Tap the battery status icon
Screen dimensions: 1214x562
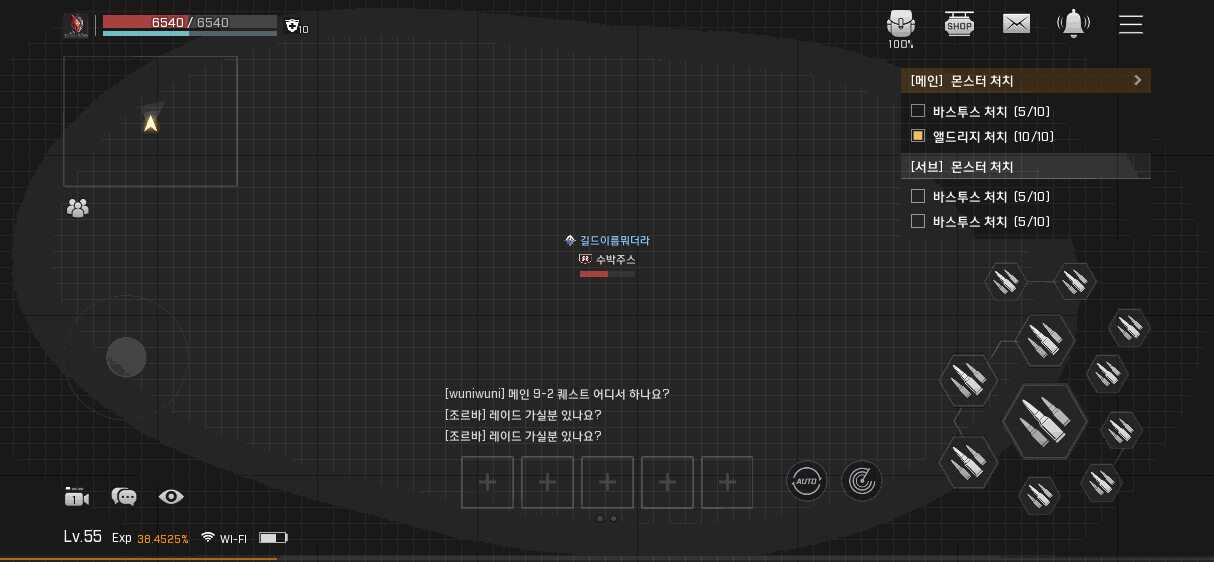[273, 538]
